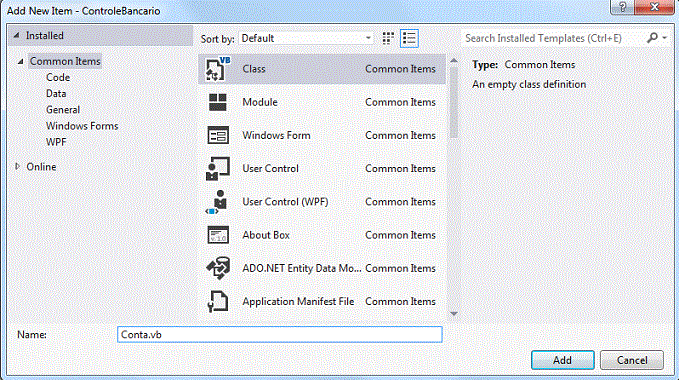This screenshot has height=380, width=679.
Task: Select the Module template icon
Action: 217,102
